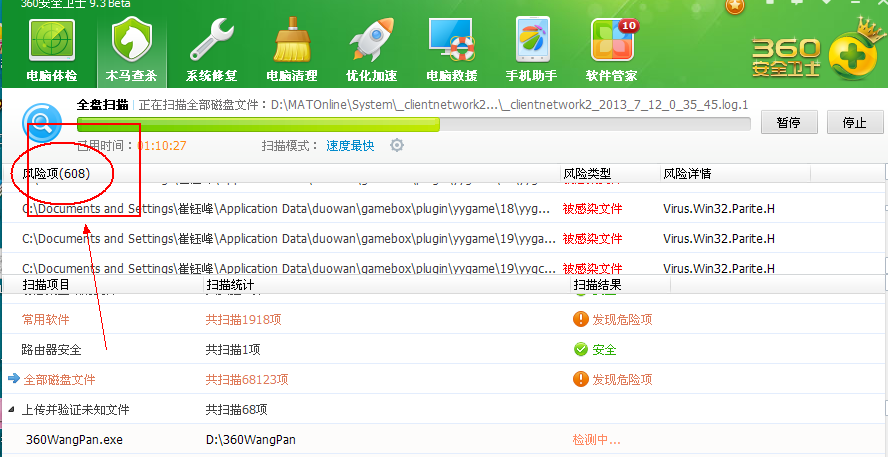This screenshot has height=457, width=888.
Task: Click 发现危险项 result in 全部磁盘文件 row
Action: point(622,379)
